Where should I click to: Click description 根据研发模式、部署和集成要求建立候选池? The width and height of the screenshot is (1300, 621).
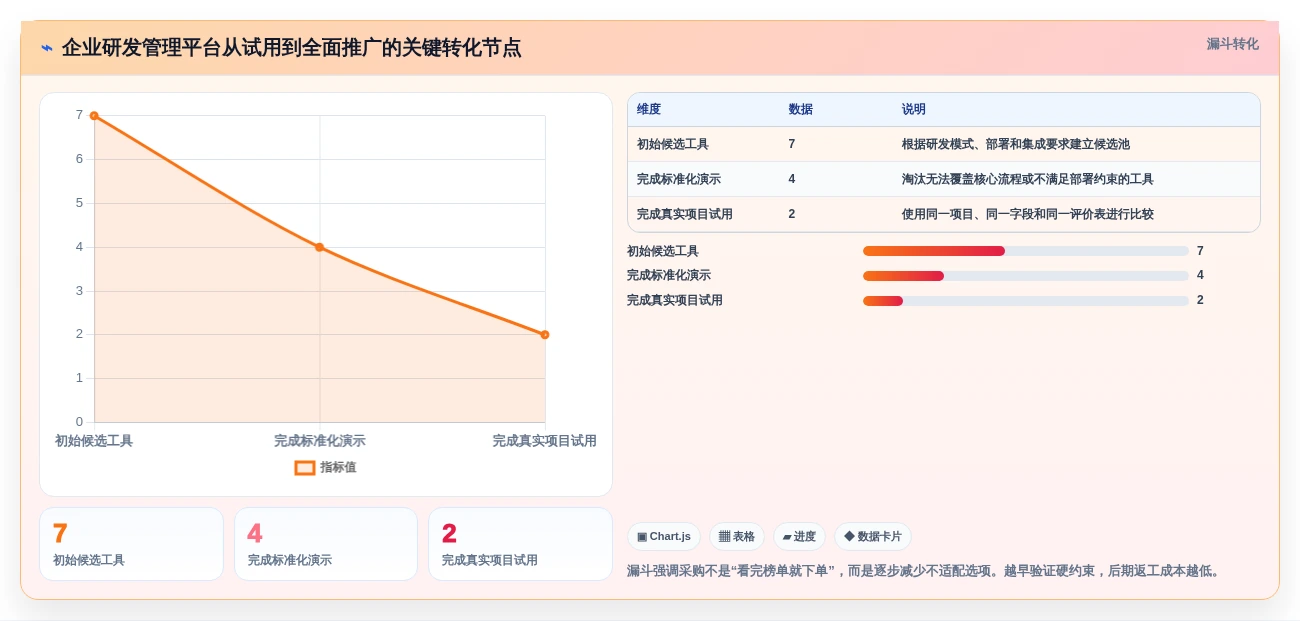(1016, 145)
